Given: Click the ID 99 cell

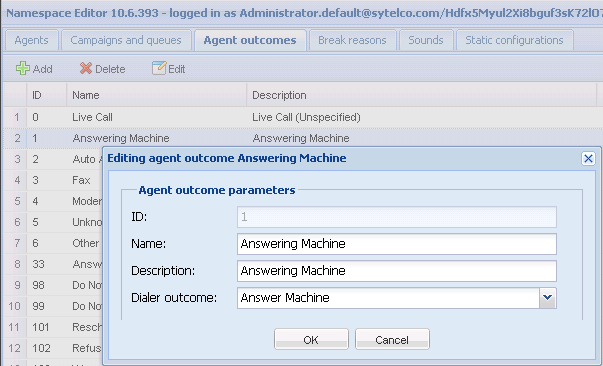Looking at the screenshot, I should tap(38, 306).
